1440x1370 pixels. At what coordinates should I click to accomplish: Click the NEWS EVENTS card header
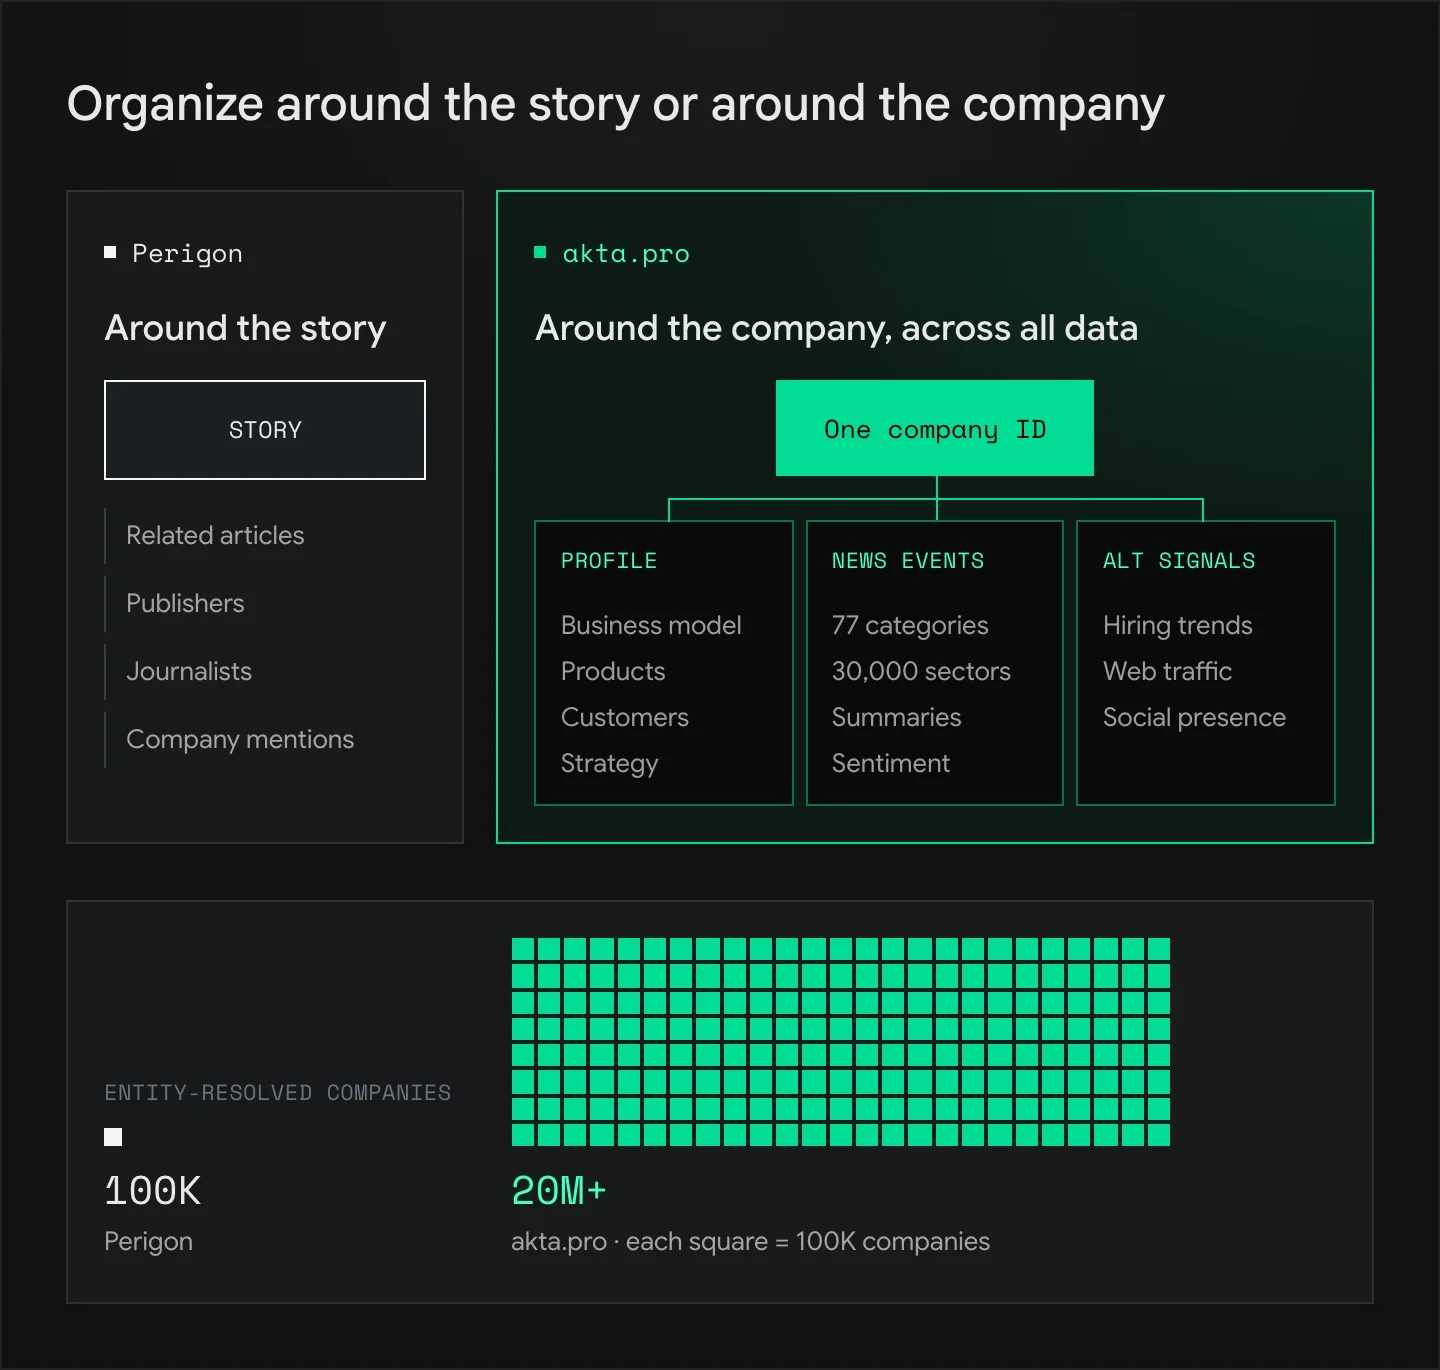[908, 561]
